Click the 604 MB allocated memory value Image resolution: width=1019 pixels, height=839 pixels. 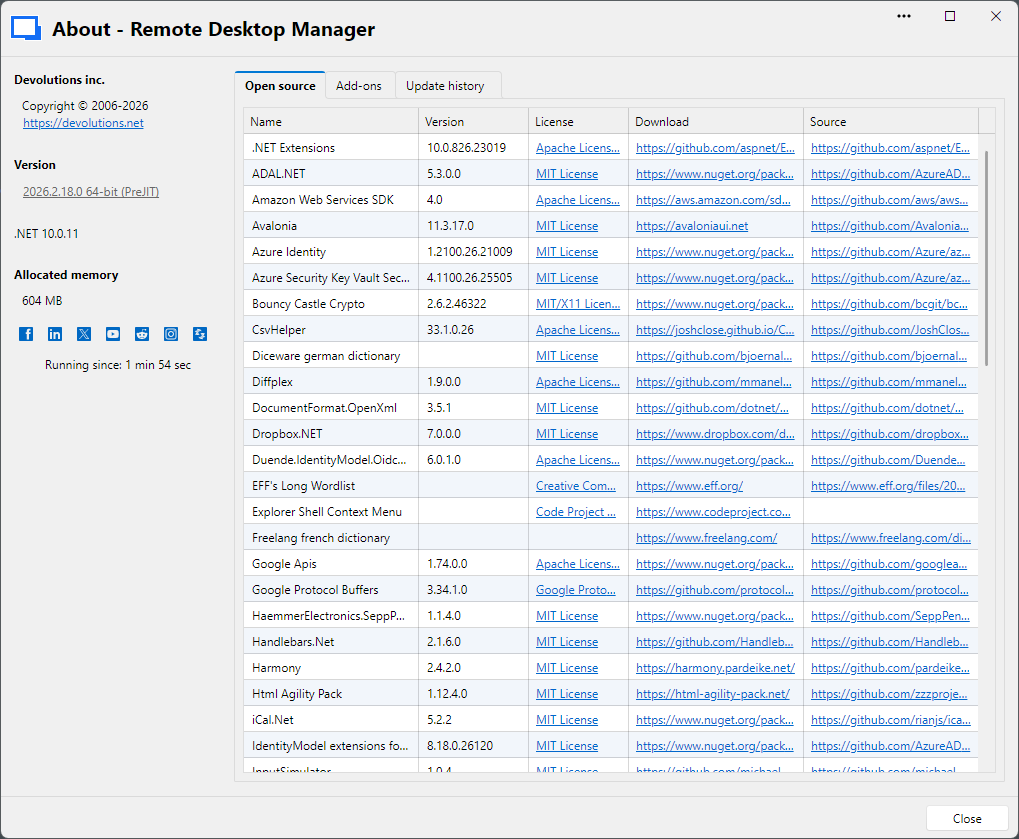coord(42,301)
